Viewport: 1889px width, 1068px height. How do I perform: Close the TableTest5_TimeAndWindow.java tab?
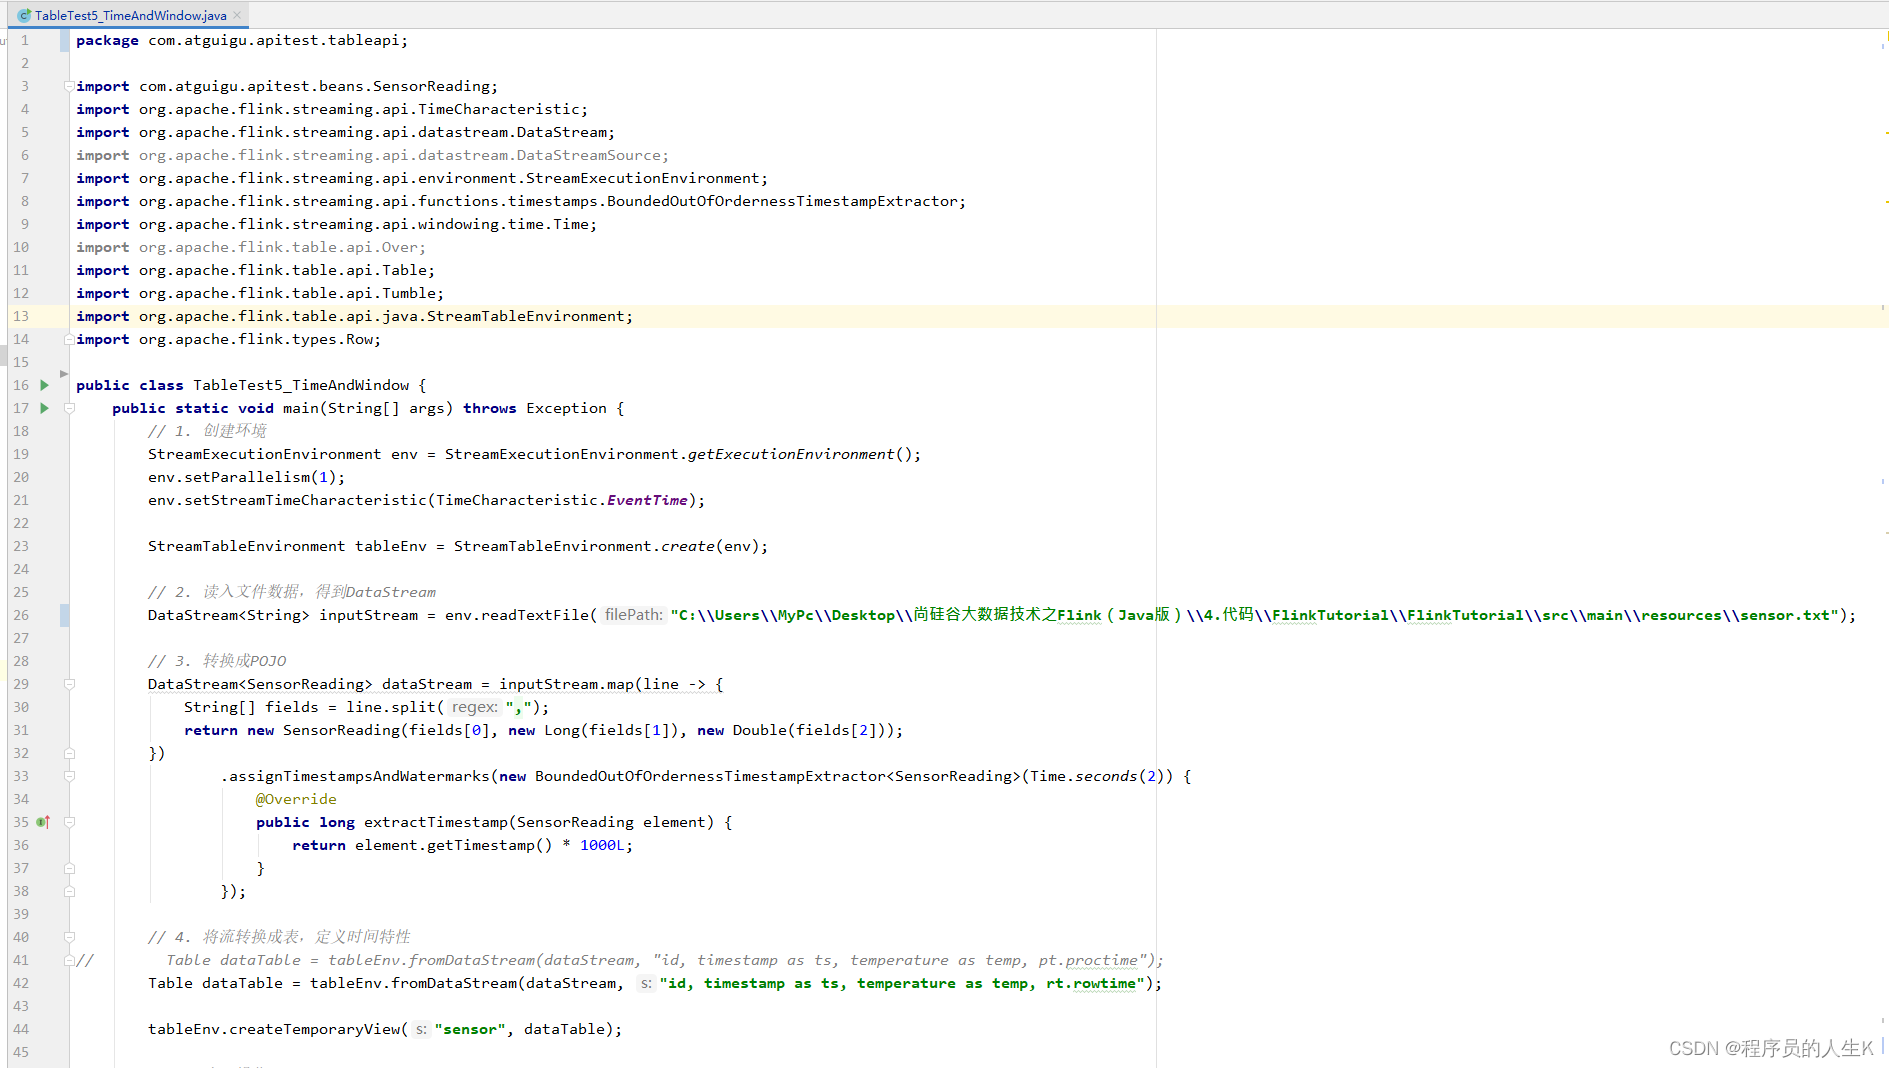point(237,15)
